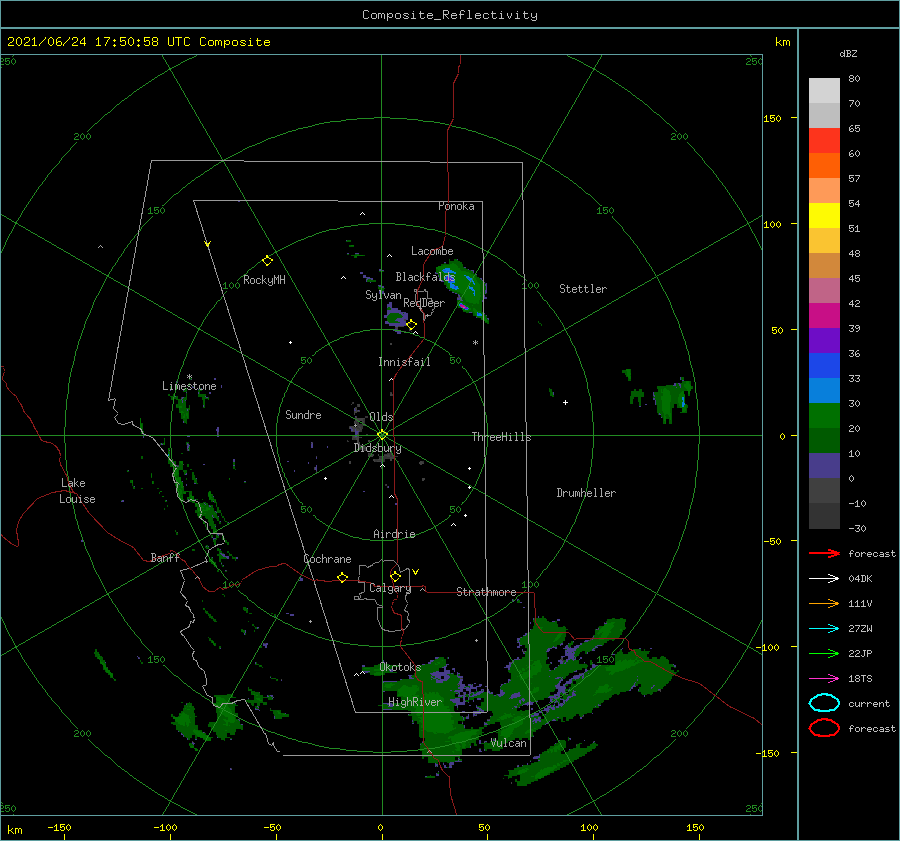This screenshot has width=900, height=841.
Task: Click the Lake Louise label
Action: click(x=77, y=491)
